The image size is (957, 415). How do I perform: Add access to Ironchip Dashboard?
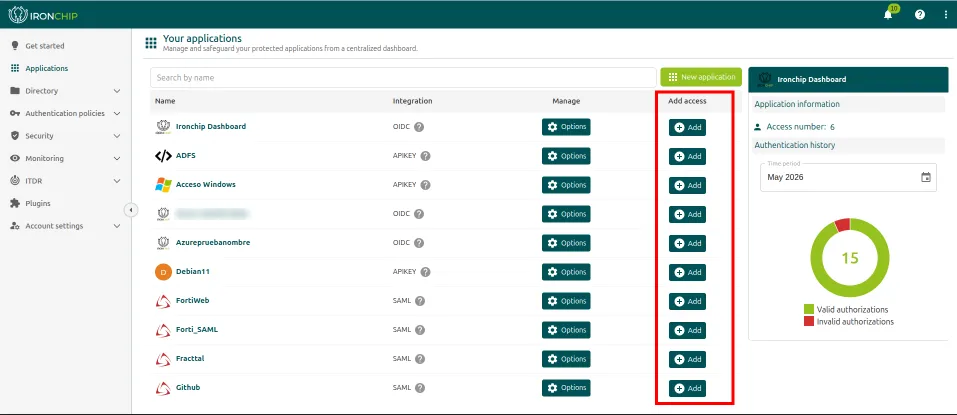pos(687,128)
